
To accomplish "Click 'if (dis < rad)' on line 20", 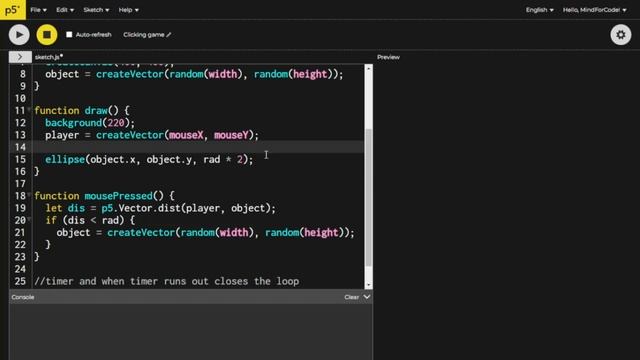I will pos(84,220).
